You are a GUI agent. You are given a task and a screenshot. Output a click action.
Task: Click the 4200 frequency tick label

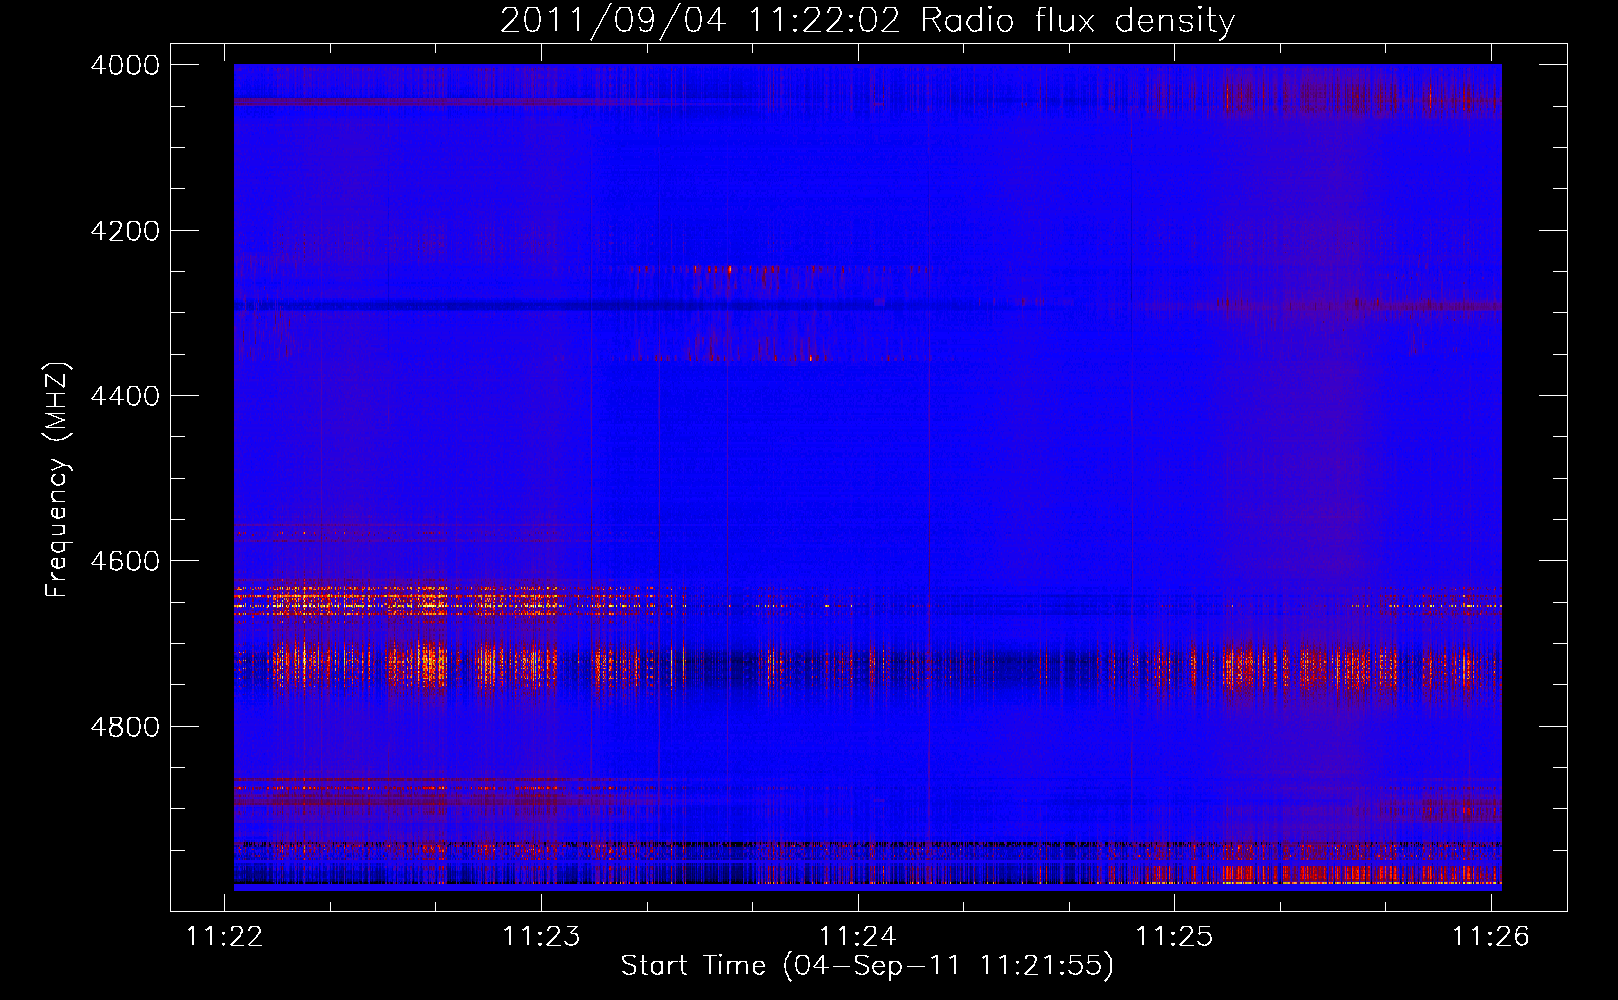pyautogui.click(x=125, y=231)
